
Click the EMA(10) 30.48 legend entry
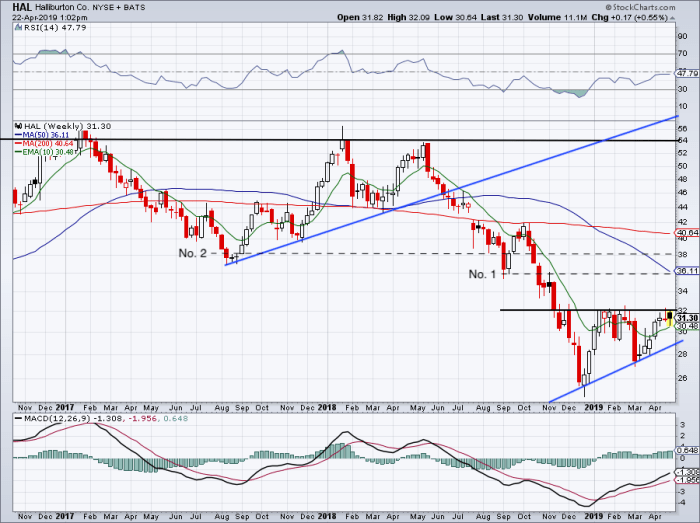coord(46,152)
